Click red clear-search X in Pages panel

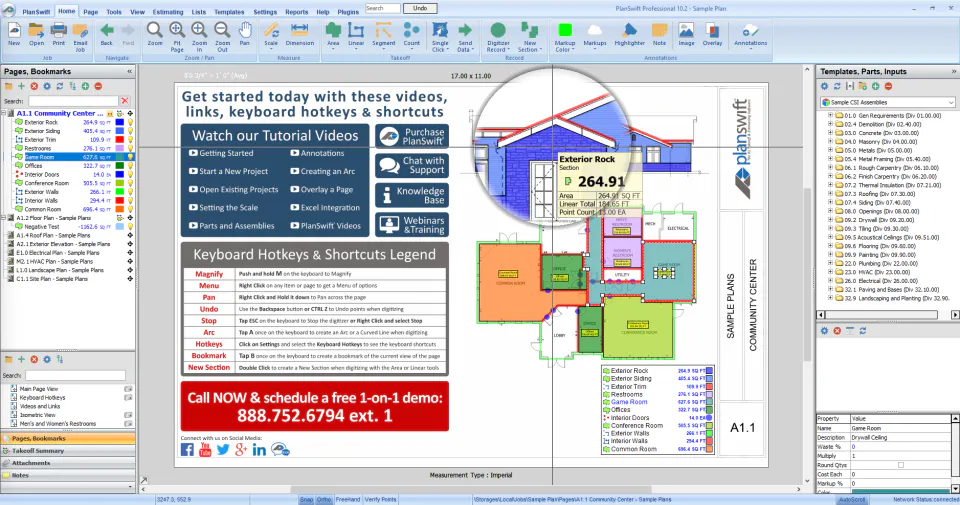pyautogui.click(x=125, y=101)
